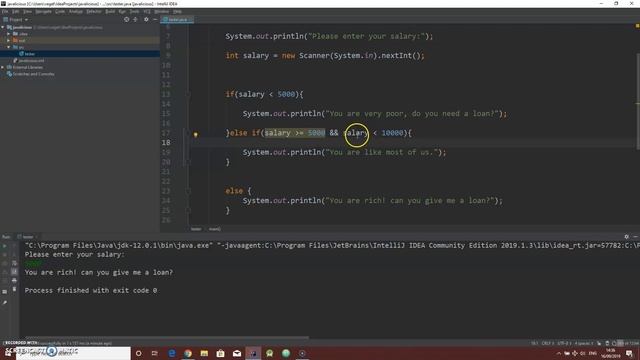Open the File menu

coord(5,11)
